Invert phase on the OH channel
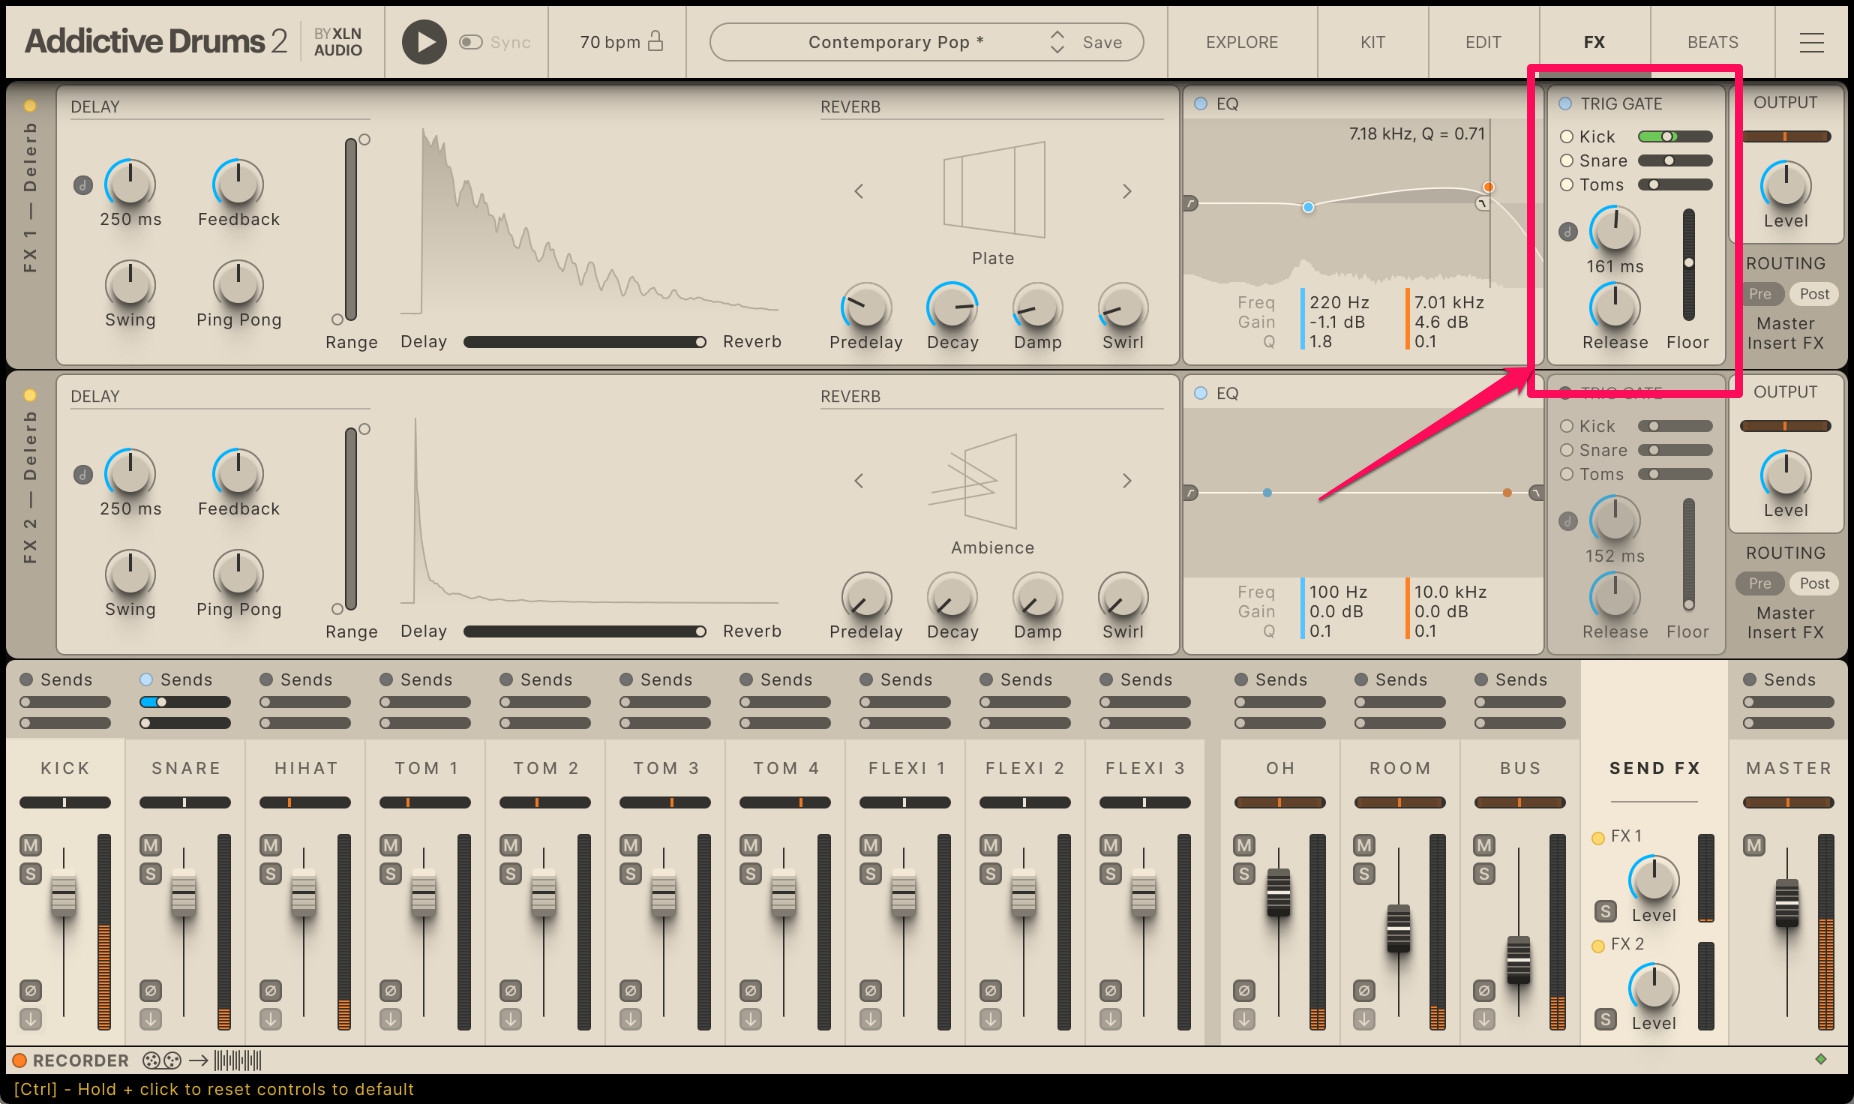1854x1104 pixels. 1244,991
